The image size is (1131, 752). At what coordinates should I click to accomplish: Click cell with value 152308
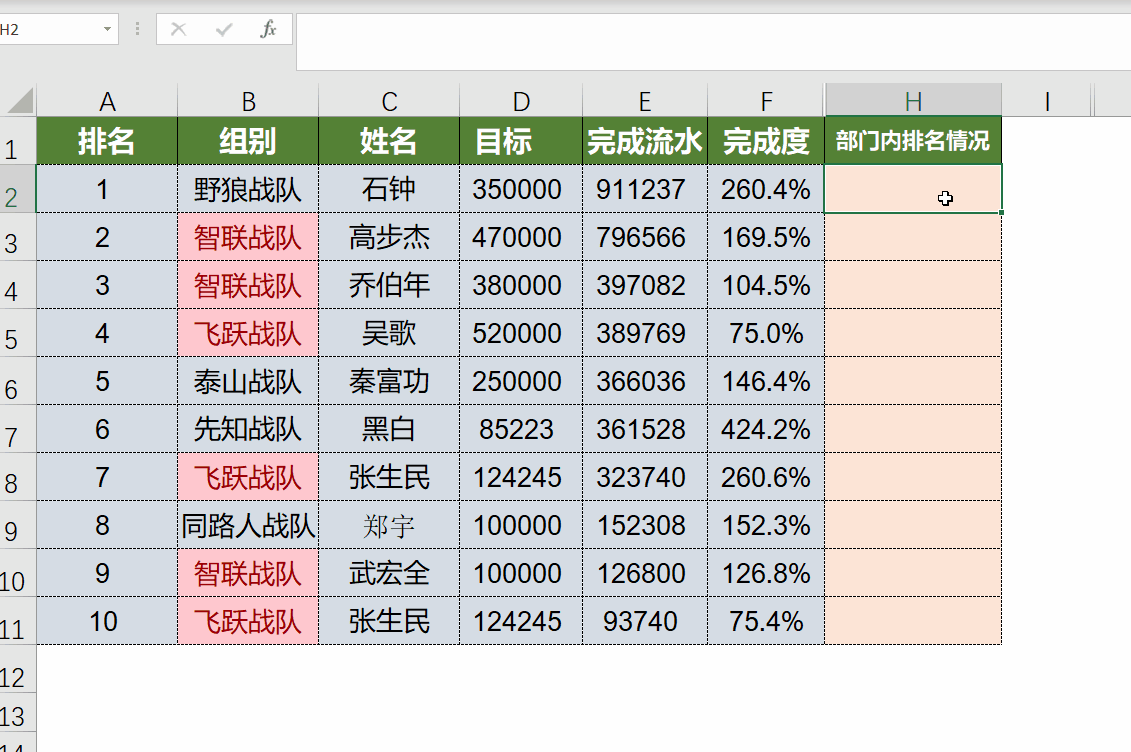point(645,525)
